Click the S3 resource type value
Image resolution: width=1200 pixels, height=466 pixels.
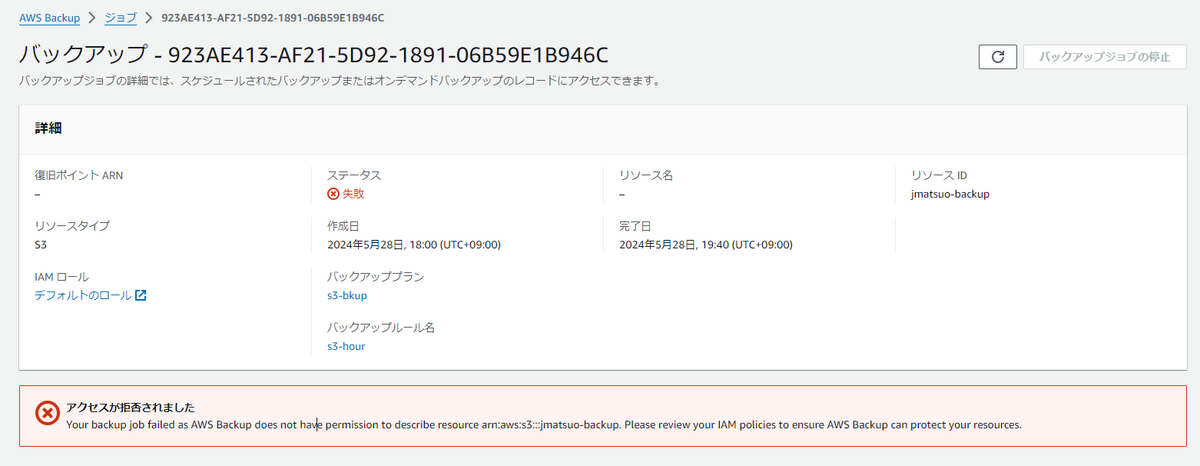pyautogui.click(x=41, y=244)
